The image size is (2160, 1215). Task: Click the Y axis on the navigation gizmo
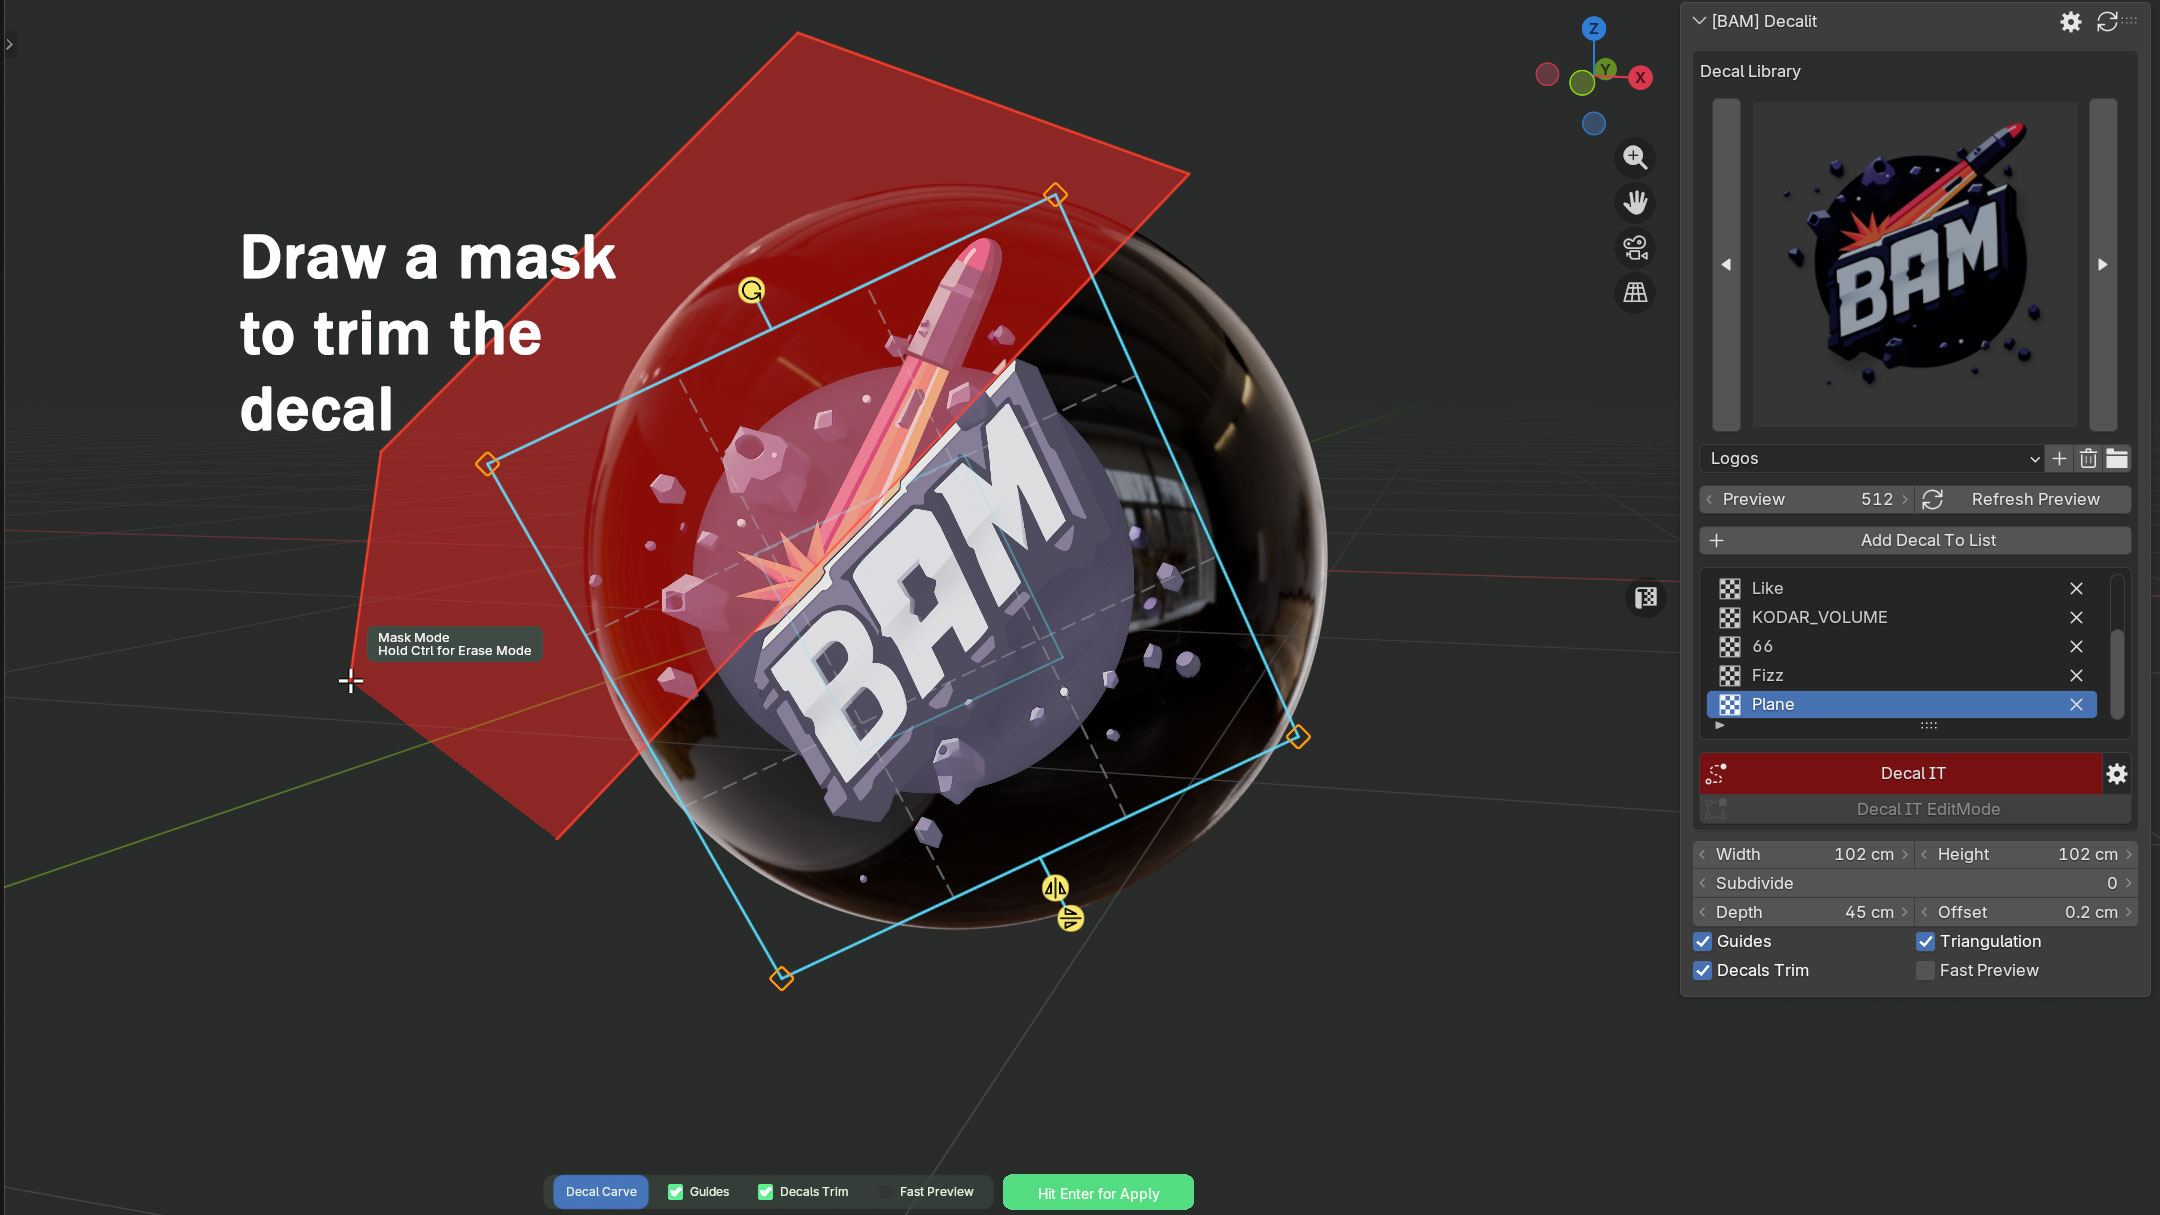coord(1605,69)
